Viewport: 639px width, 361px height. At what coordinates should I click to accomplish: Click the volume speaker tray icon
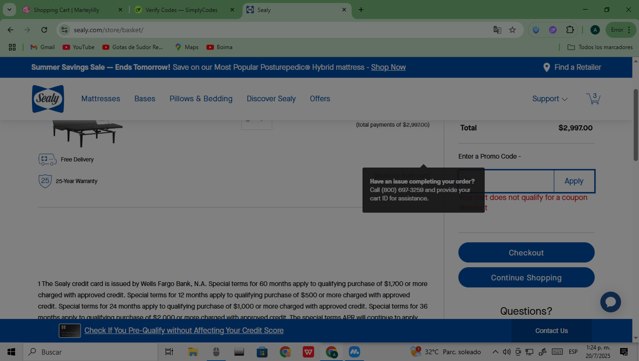507,352
